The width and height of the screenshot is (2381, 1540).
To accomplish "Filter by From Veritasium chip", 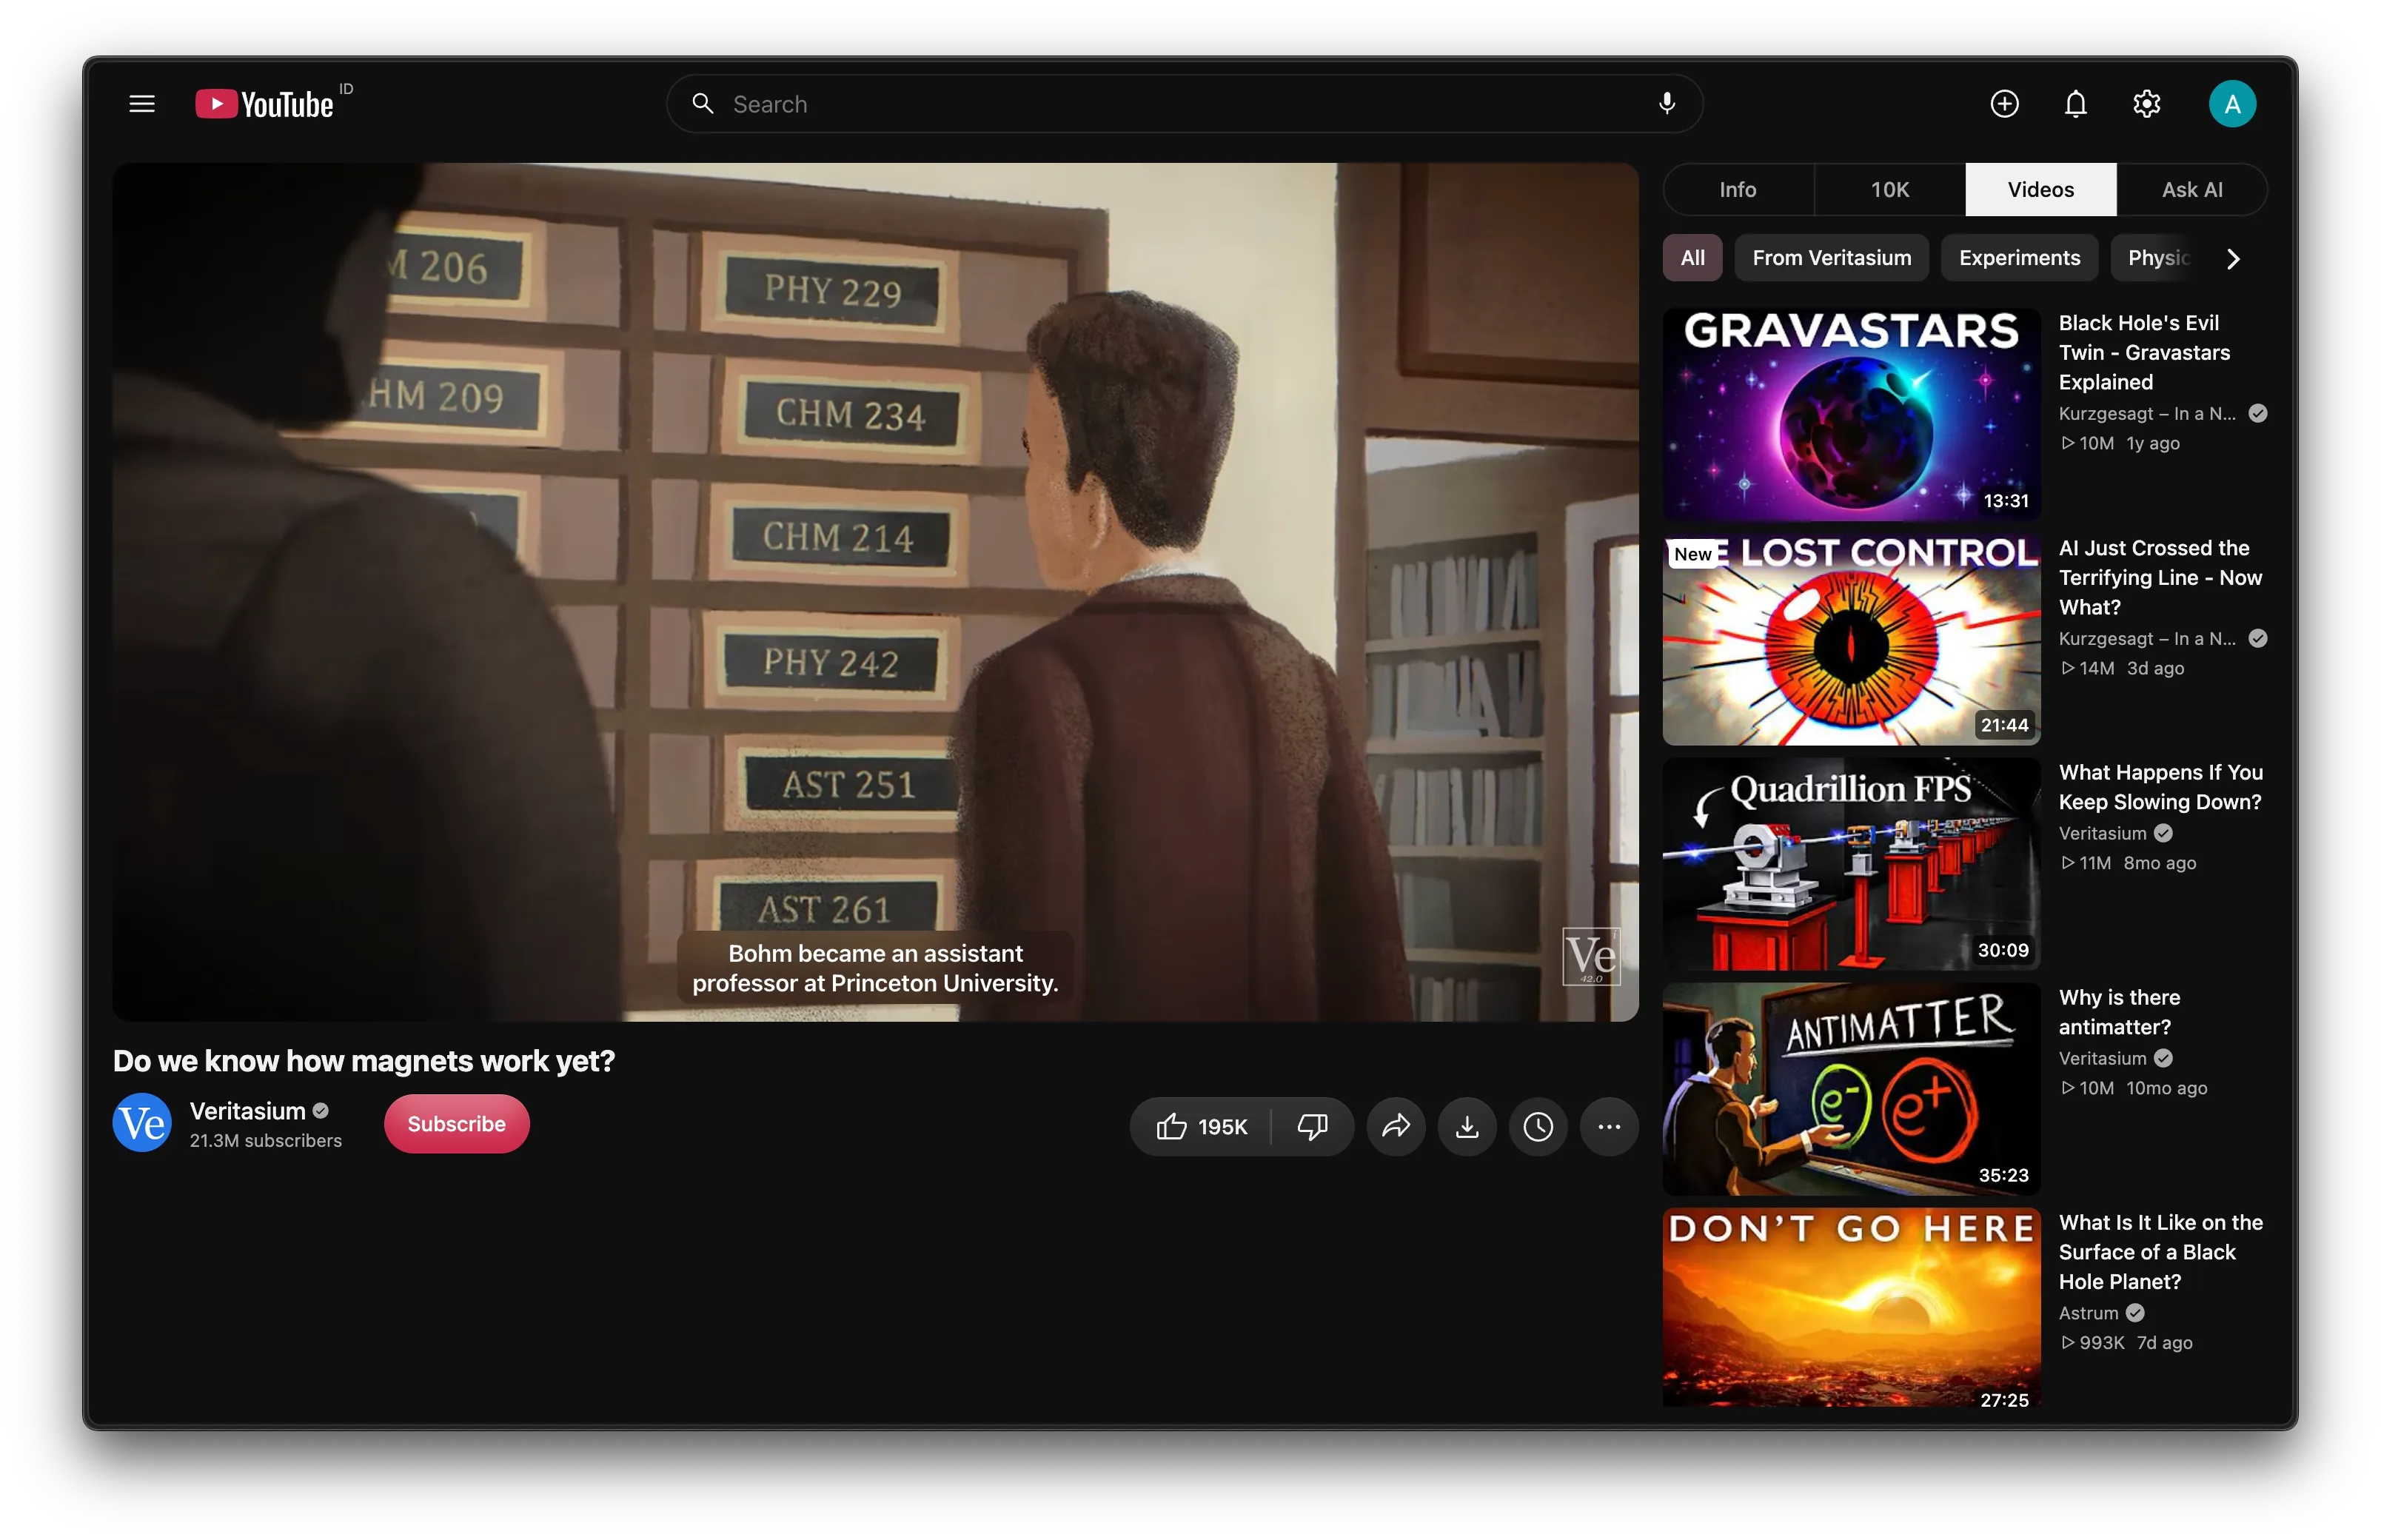I will coord(1831,258).
